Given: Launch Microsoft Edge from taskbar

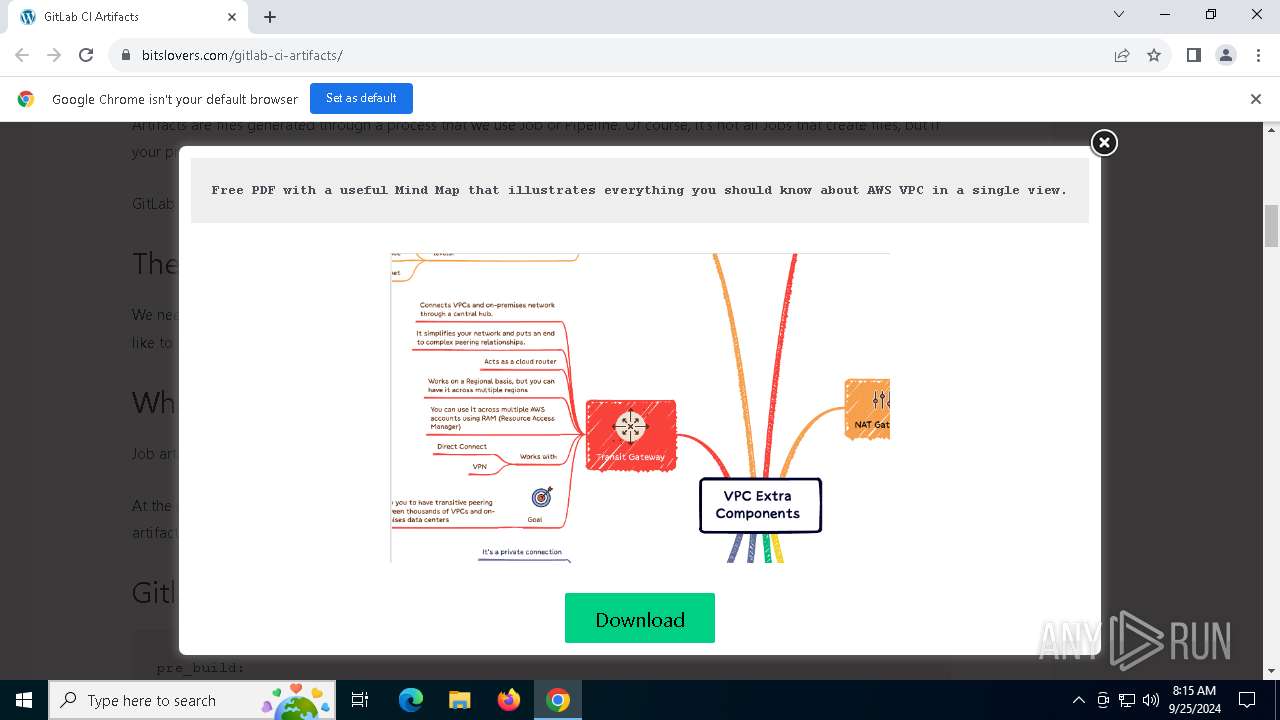Looking at the screenshot, I should point(411,700).
